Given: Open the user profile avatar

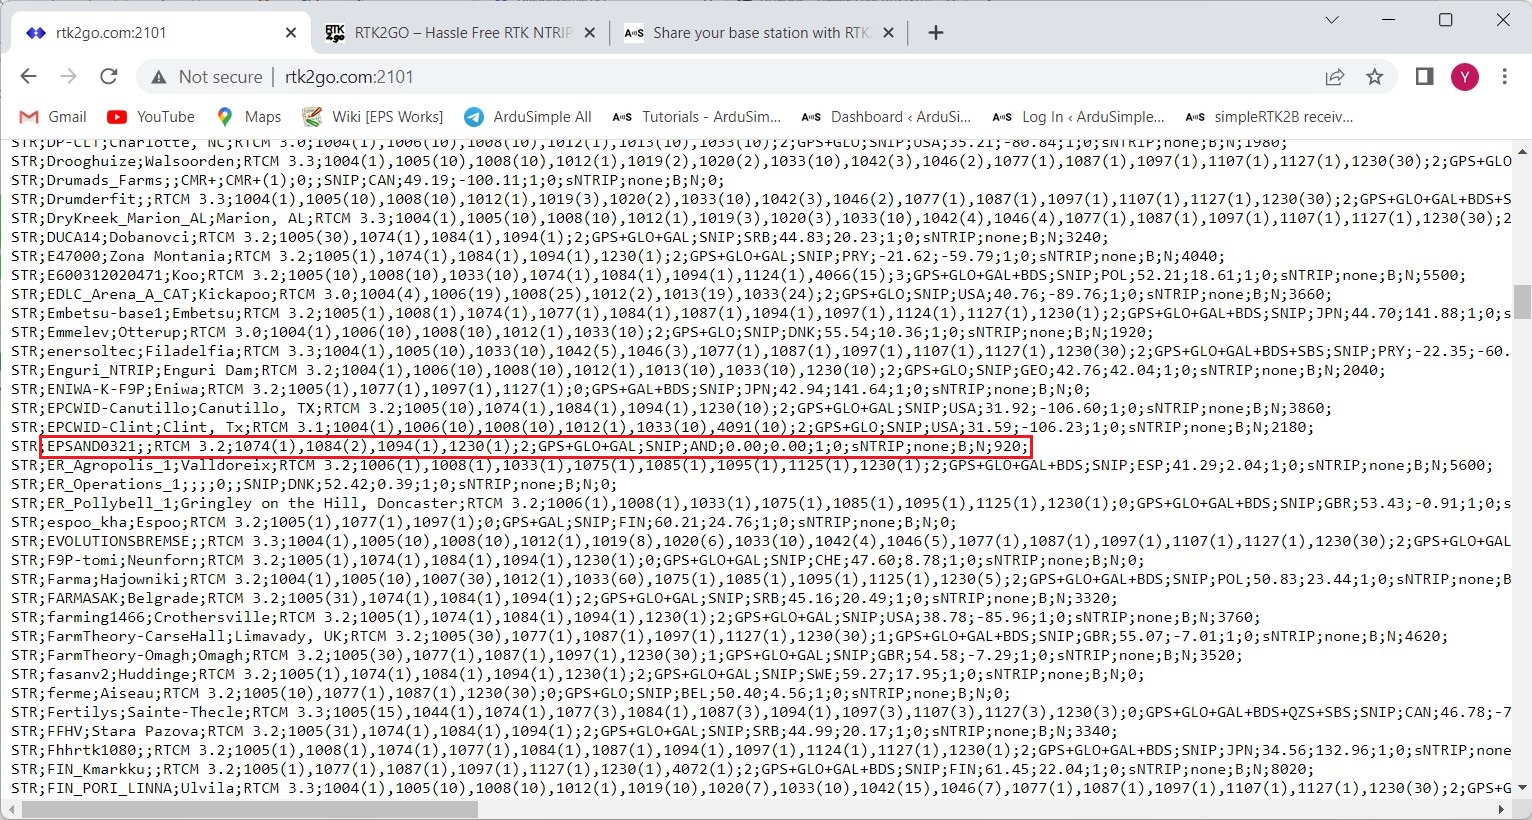Looking at the screenshot, I should click(x=1465, y=77).
